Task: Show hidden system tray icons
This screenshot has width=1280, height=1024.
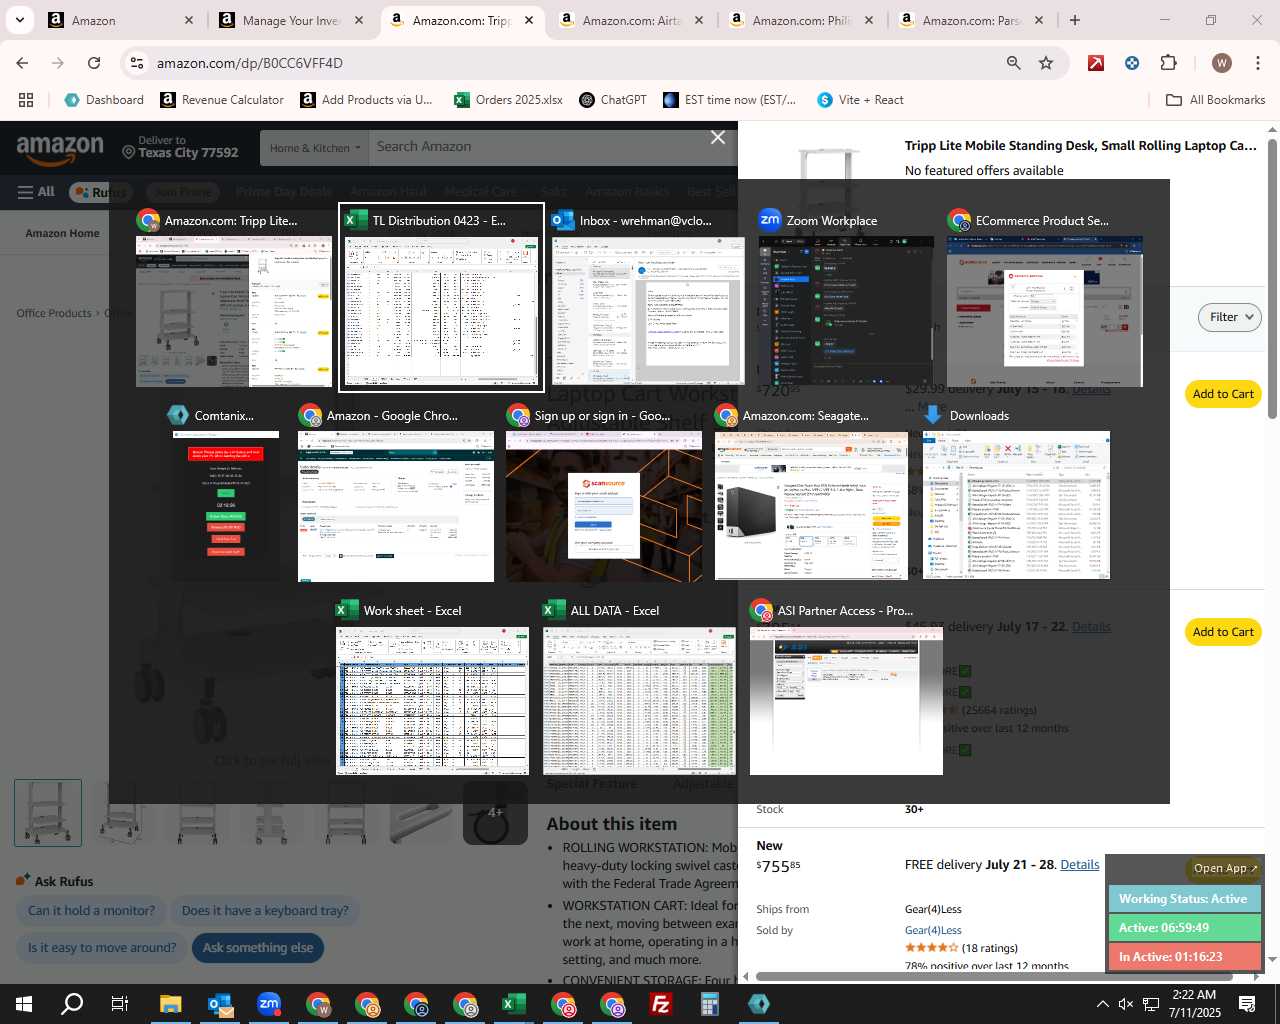Action: (x=1102, y=1004)
